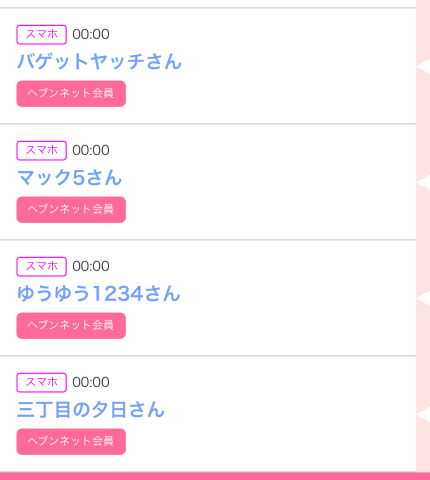Open マック5さん profile link

click(x=69, y=177)
